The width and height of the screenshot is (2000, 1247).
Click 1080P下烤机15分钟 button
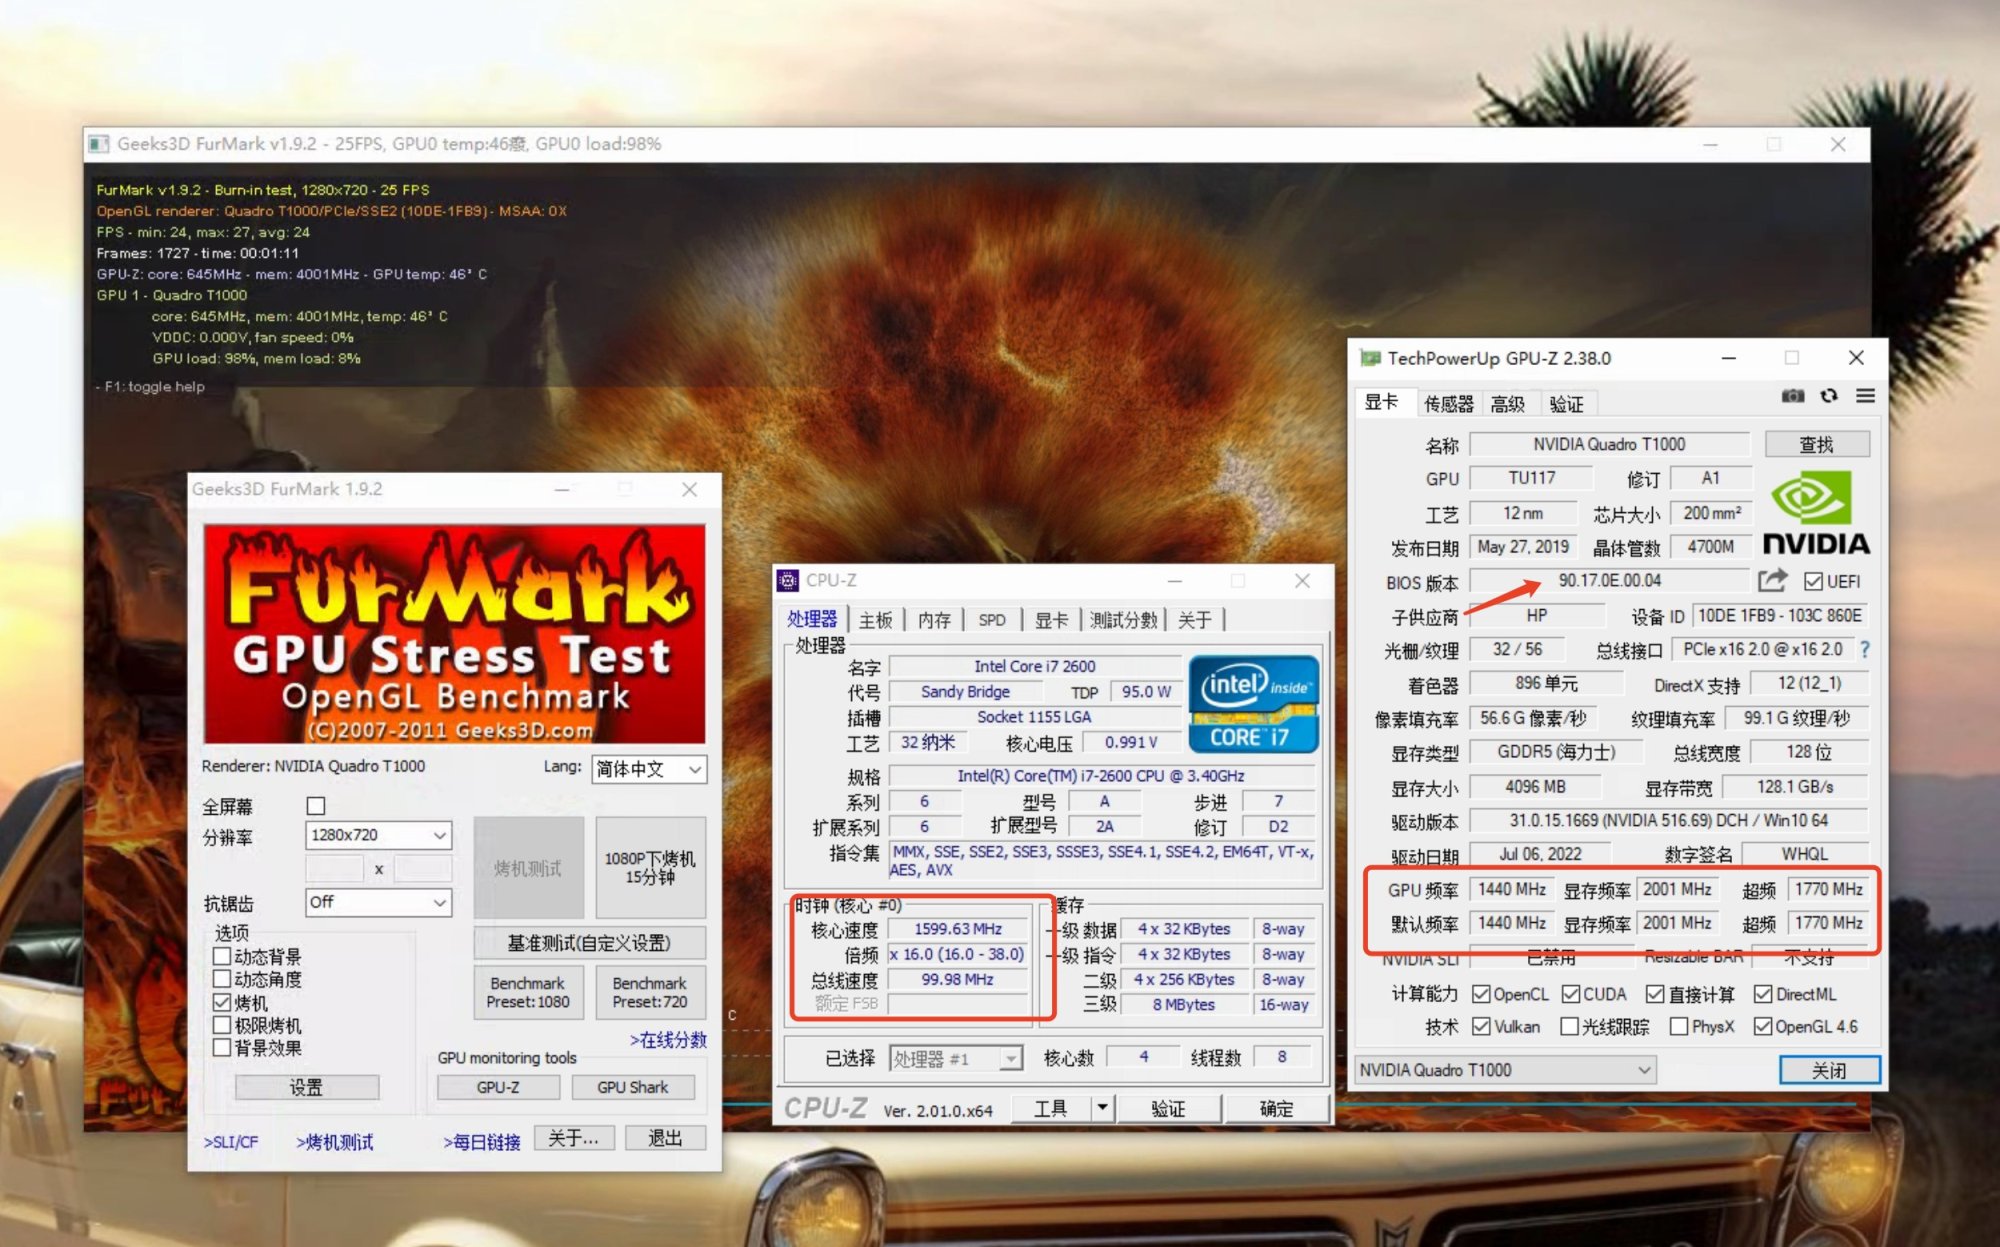[x=650, y=868]
